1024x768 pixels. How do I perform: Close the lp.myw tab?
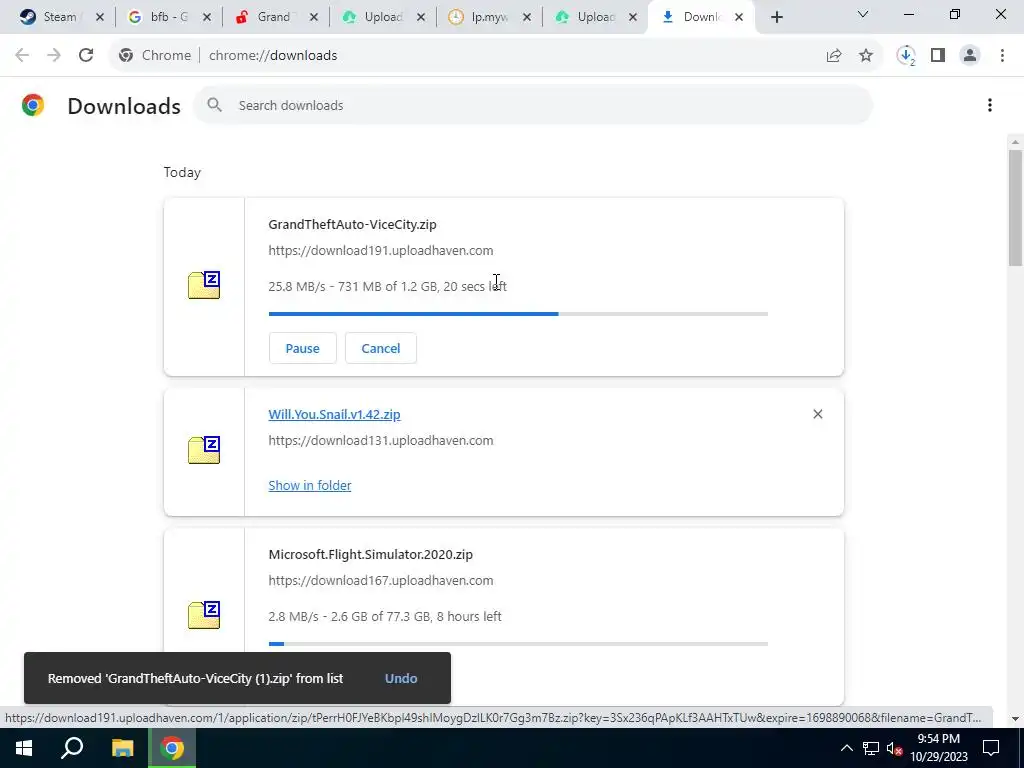527,17
